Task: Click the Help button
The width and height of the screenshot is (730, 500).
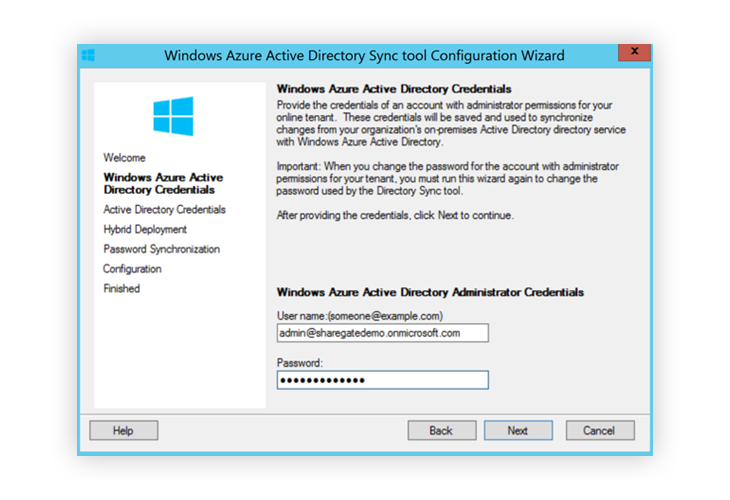Action: point(123,431)
